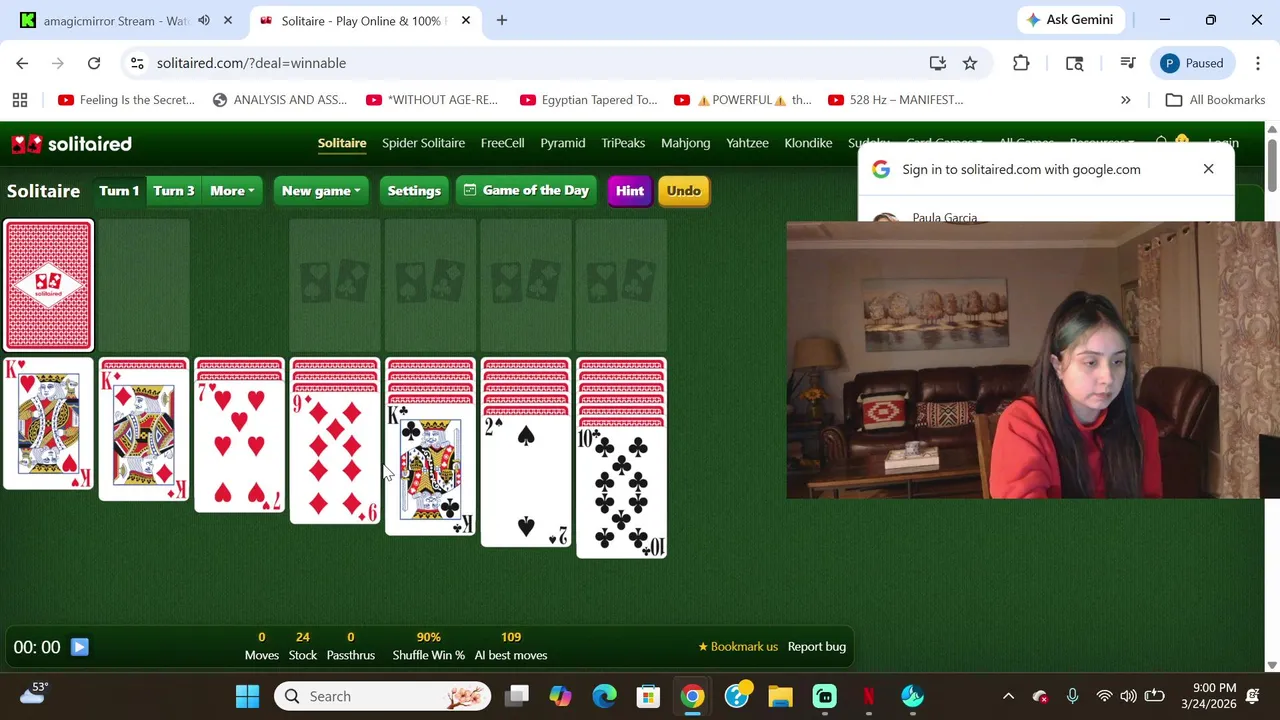This screenshot has width=1280, height=720.
Task: Open the Chrome three-dot menu
Action: [x=1257, y=63]
